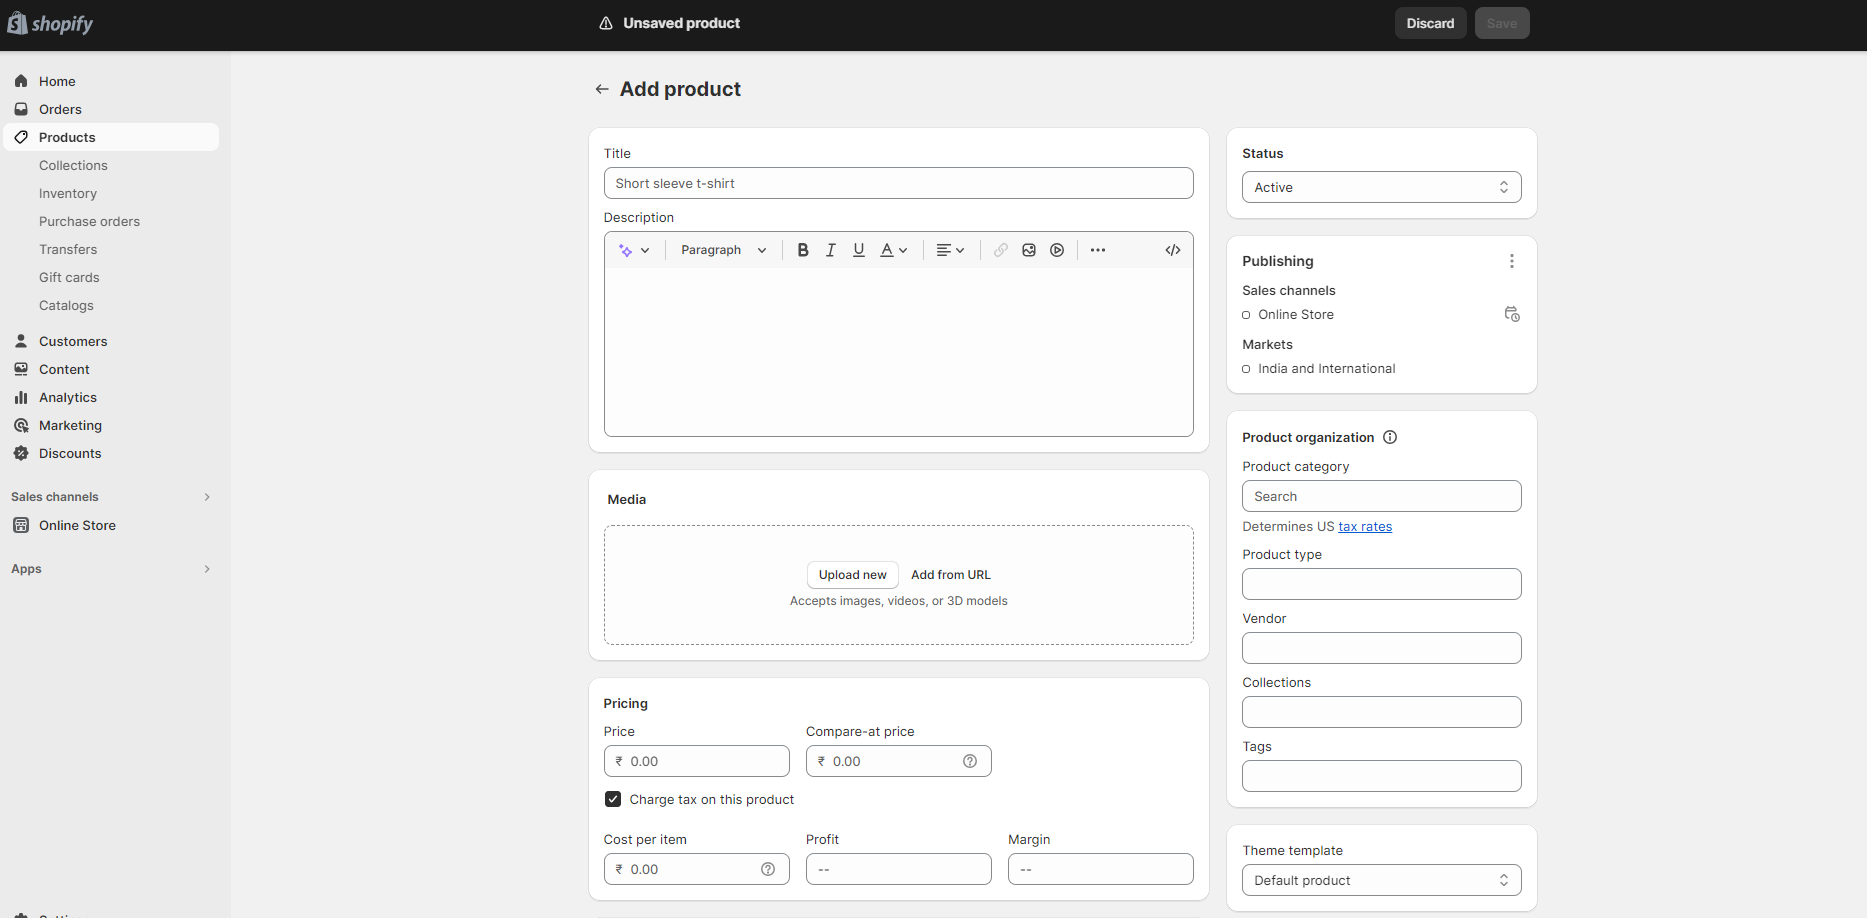Click the Content icon in sidebar
Screen dimensions: 1867x918
21,369
